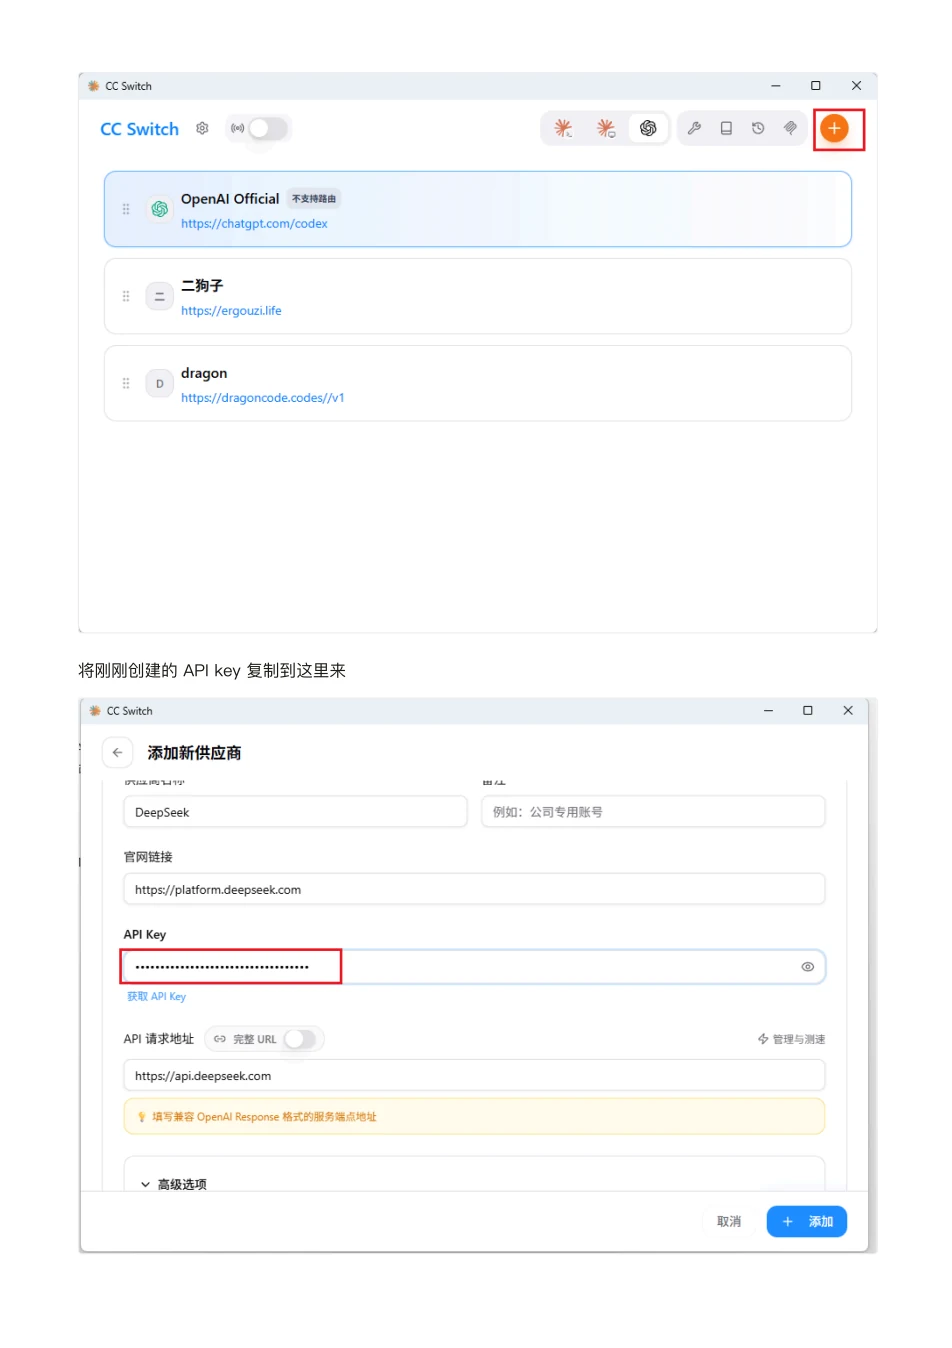The height and width of the screenshot is (1348, 952).
Task: Select the OpenAI Official provider card
Action: pos(478,209)
